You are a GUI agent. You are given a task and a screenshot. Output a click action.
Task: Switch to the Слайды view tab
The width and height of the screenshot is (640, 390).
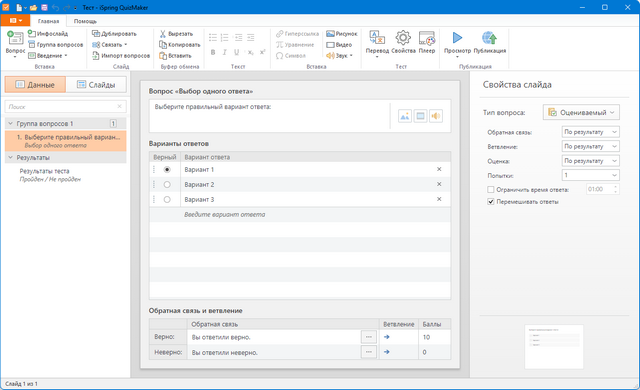coord(96,84)
